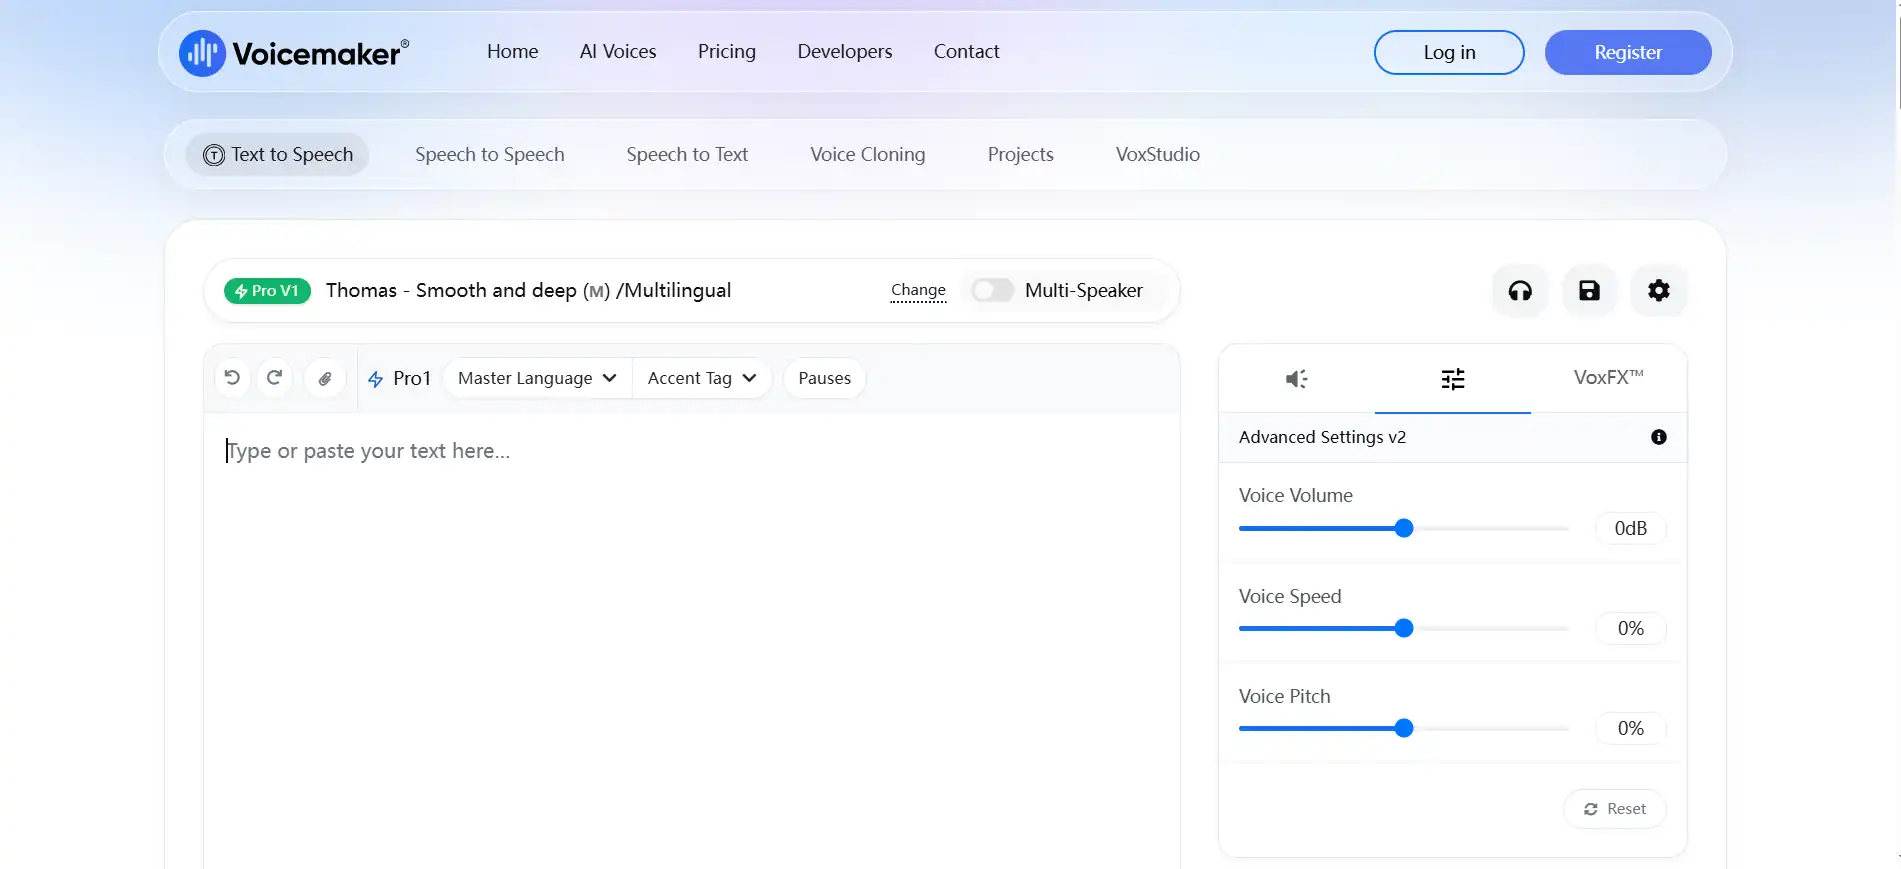Open the gear settings icon

pyautogui.click(x=1659, y=291)
